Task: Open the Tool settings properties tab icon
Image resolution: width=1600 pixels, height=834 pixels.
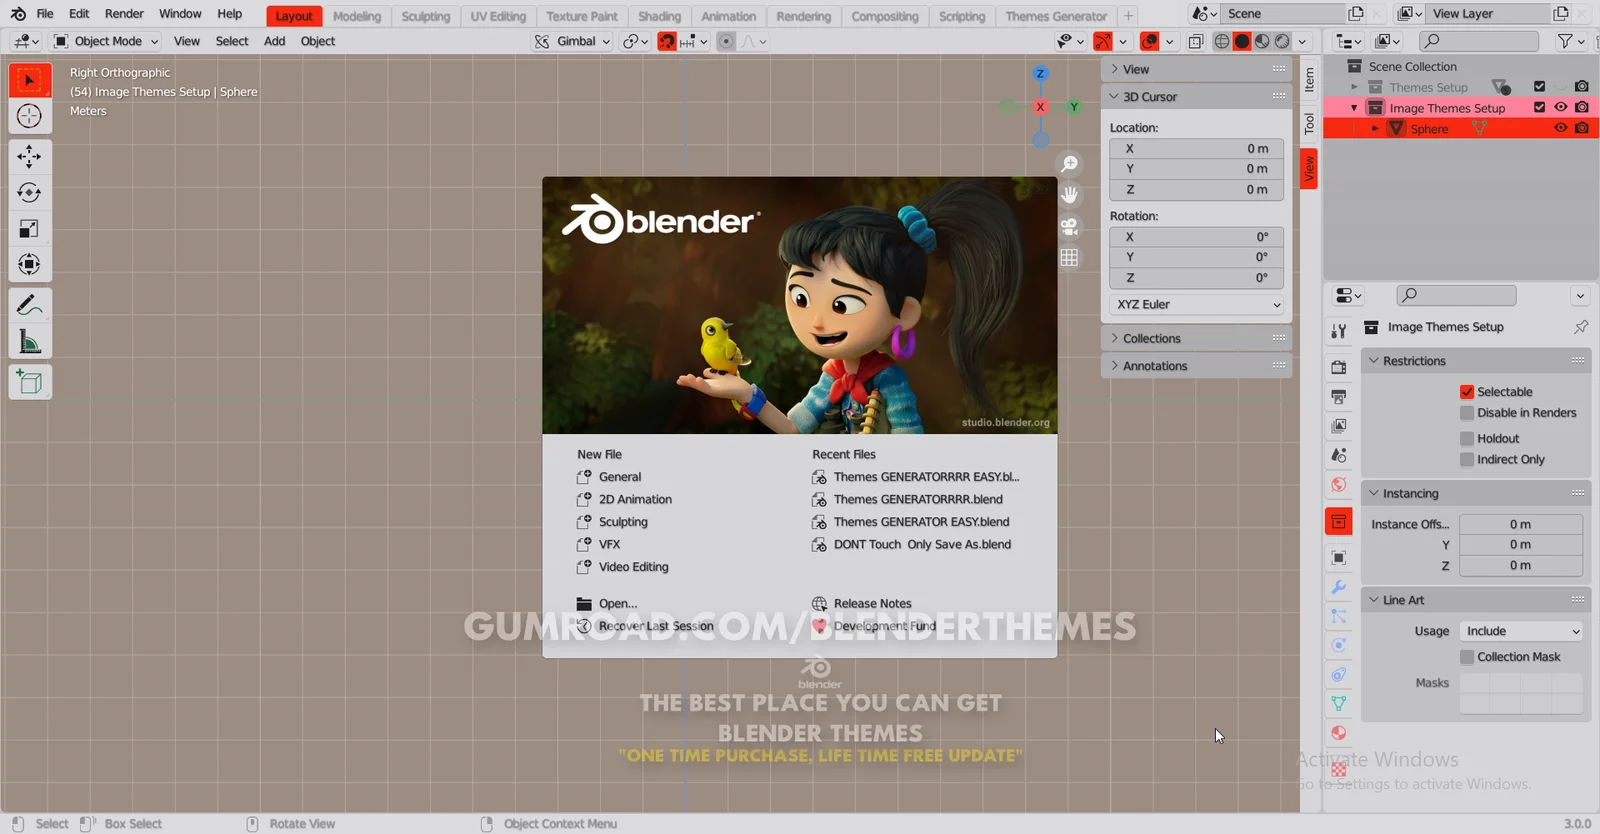Action: click(1338, 331)
